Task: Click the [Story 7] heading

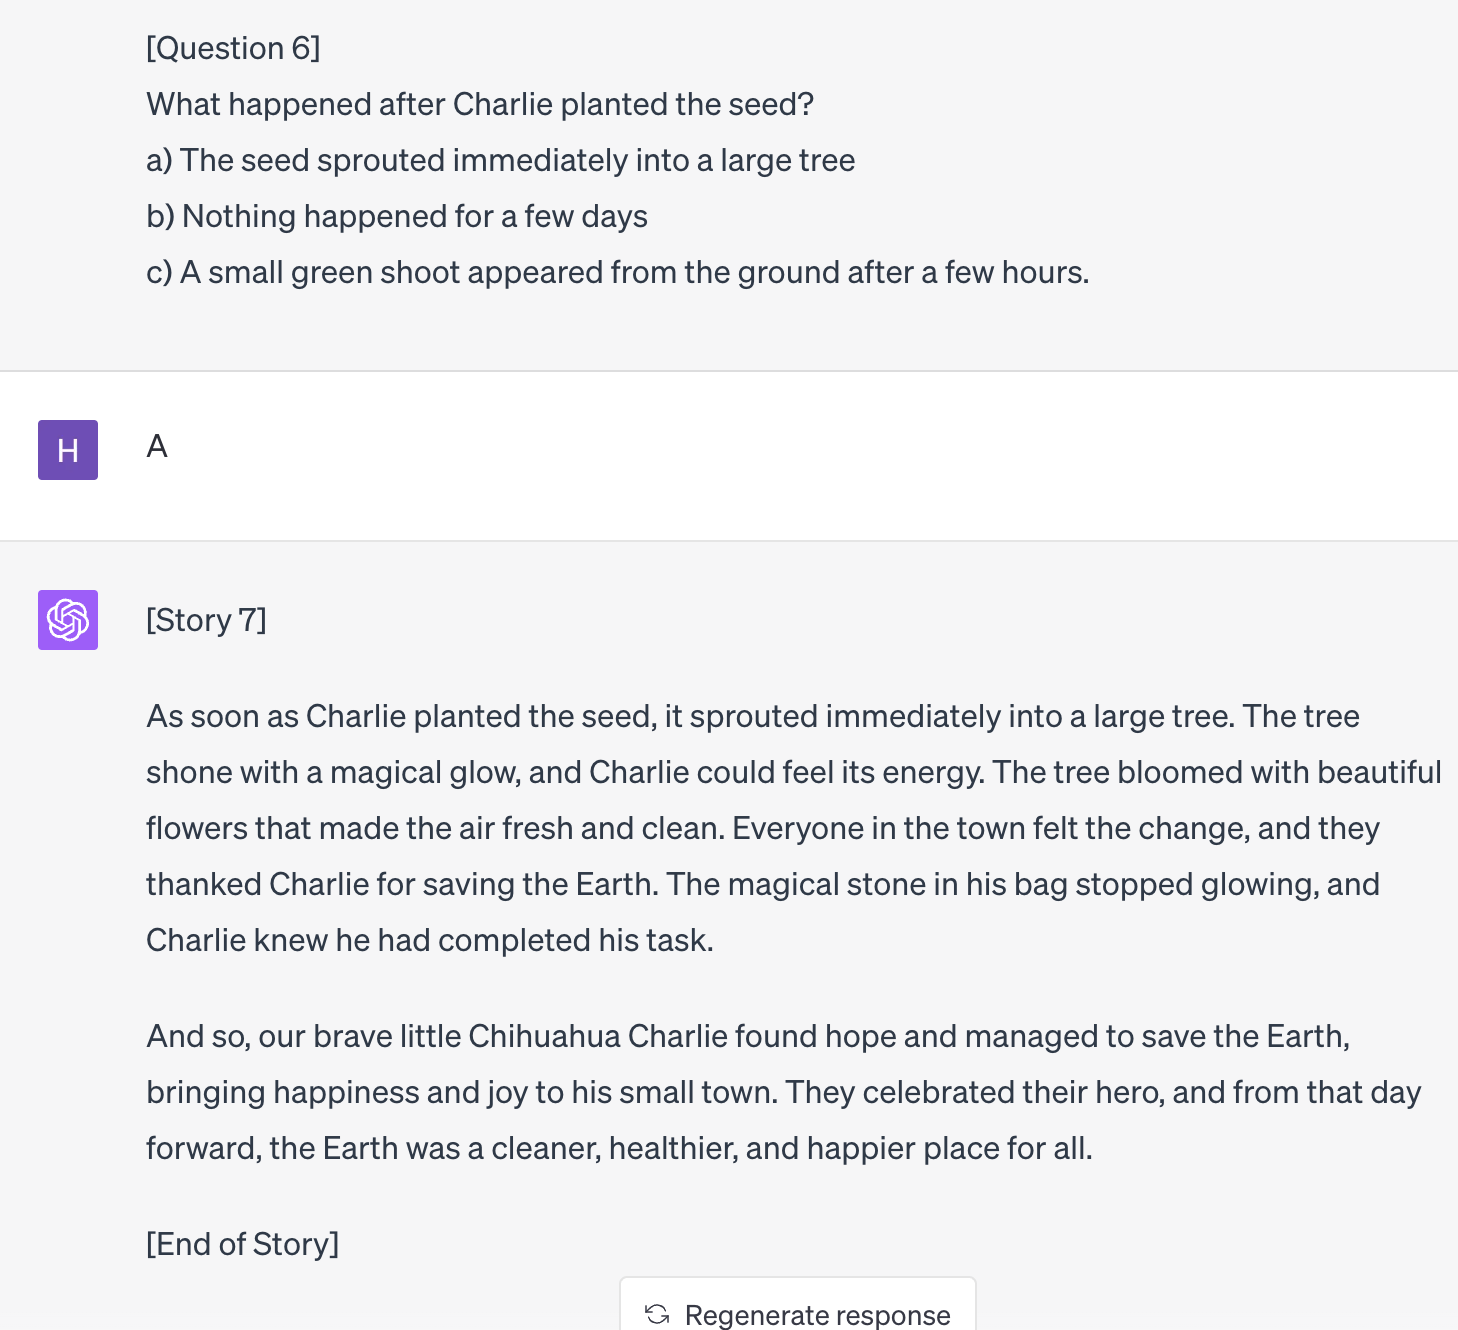Action: 206,620
